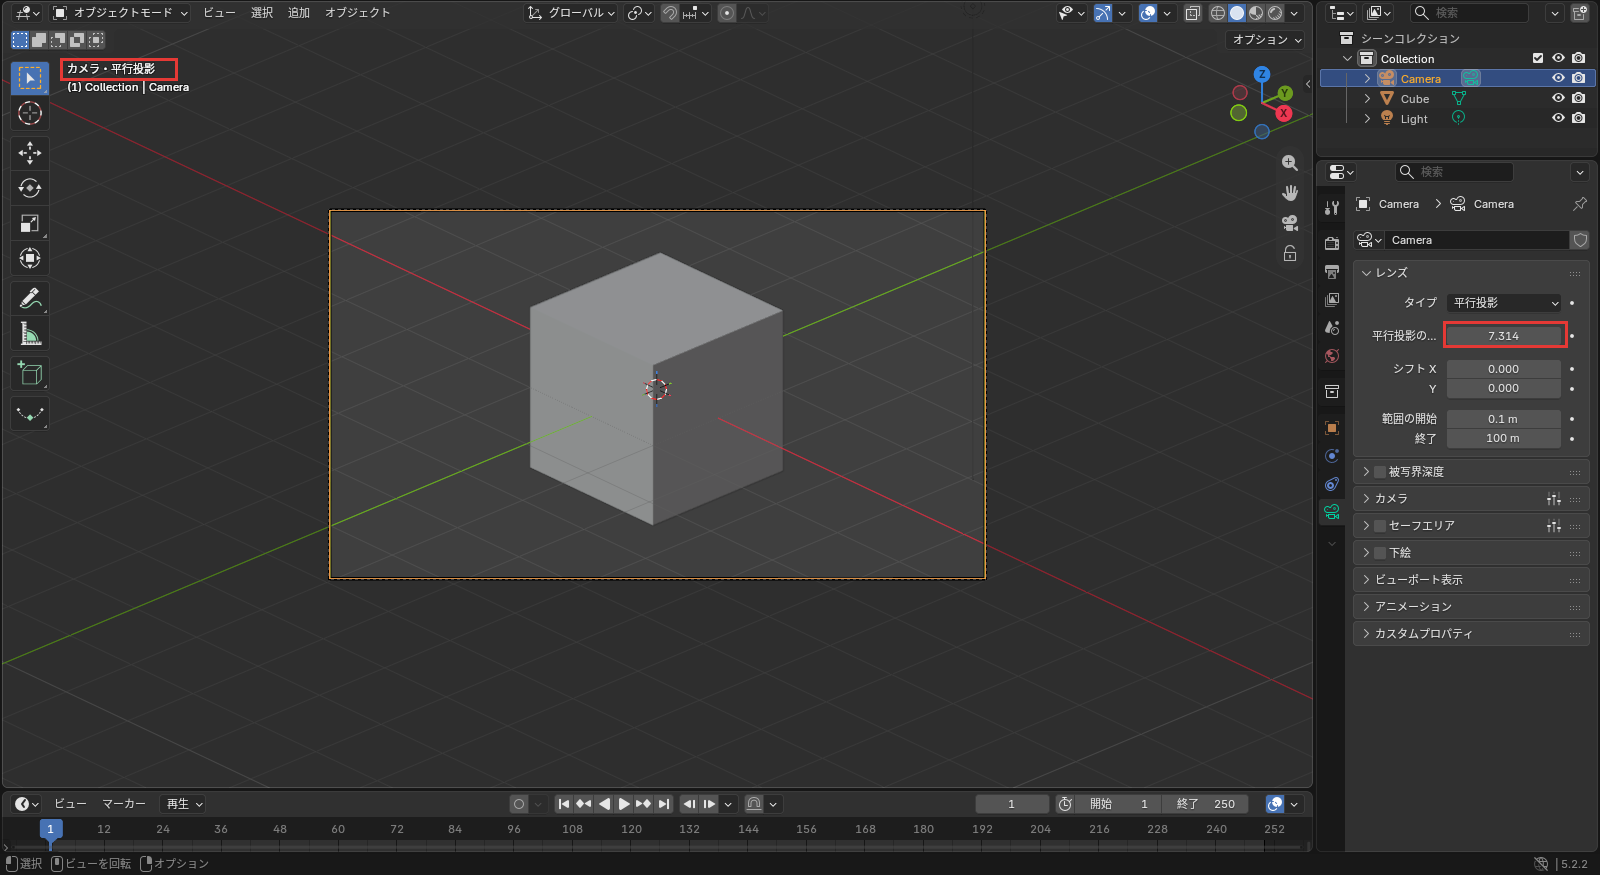Open the オブジェクトモード mode dropdown

(x=120, y=13)
